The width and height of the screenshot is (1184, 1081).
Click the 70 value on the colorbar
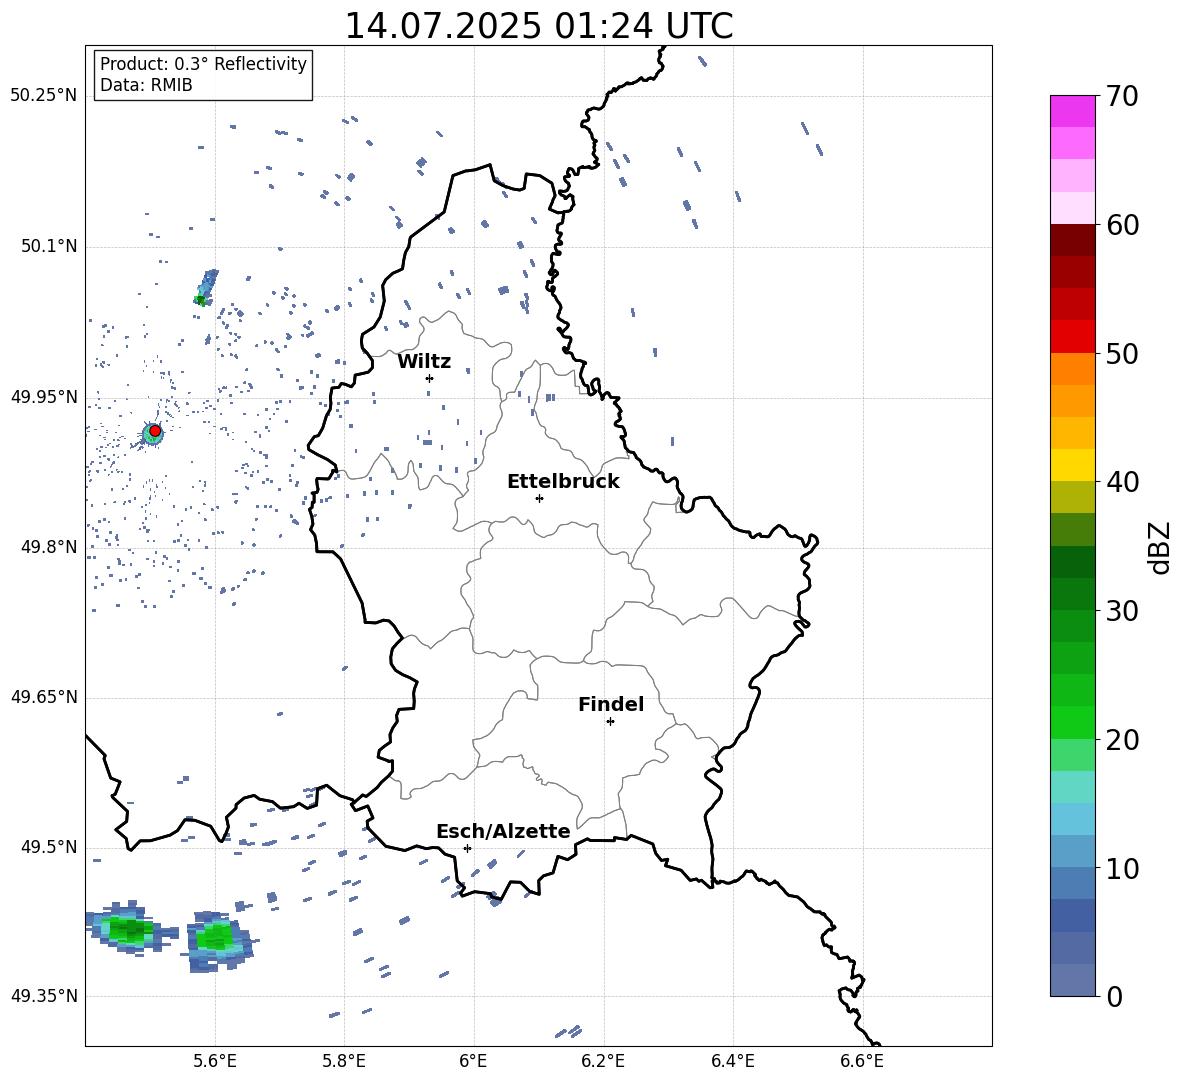click(1122, 97)
